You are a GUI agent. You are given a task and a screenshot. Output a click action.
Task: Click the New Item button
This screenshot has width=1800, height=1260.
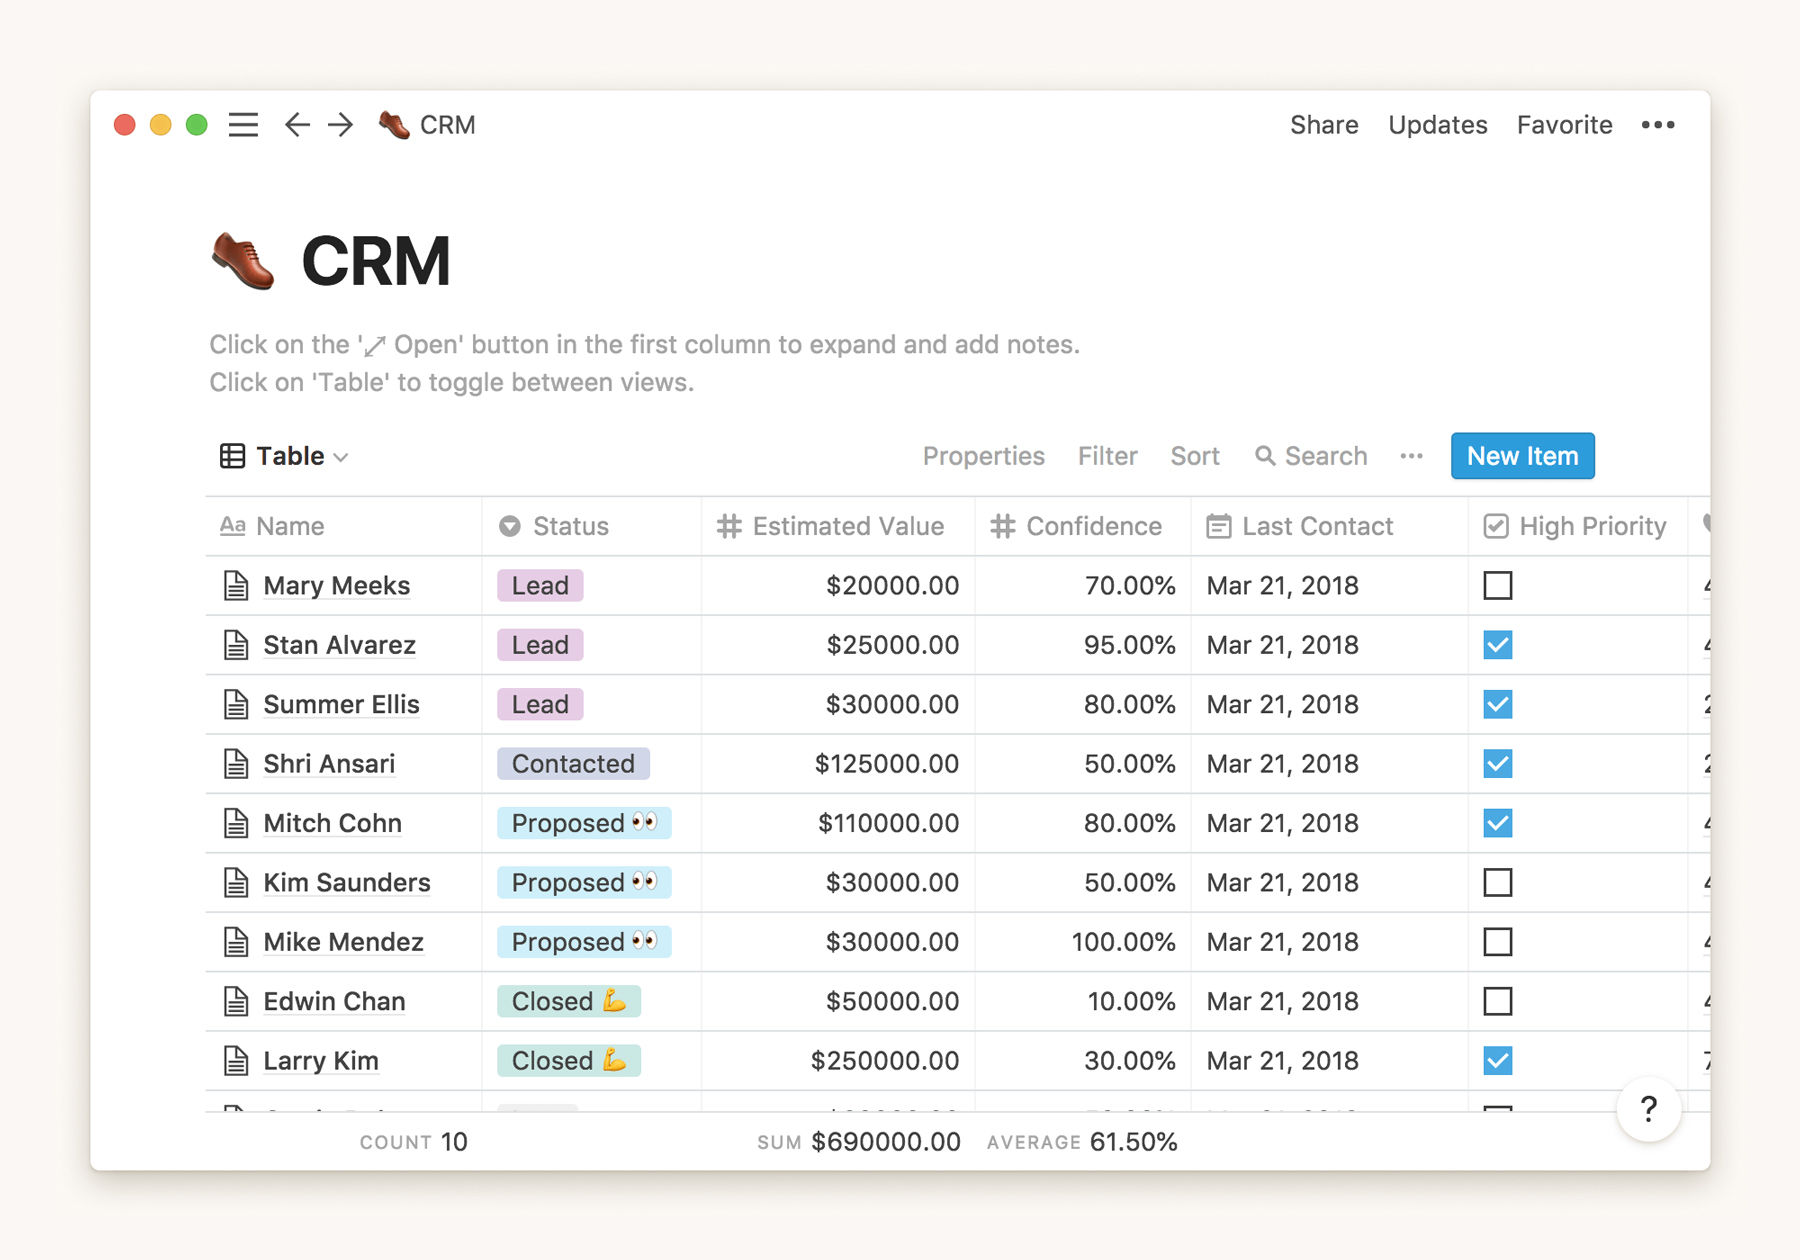(x=1521, y=456)
